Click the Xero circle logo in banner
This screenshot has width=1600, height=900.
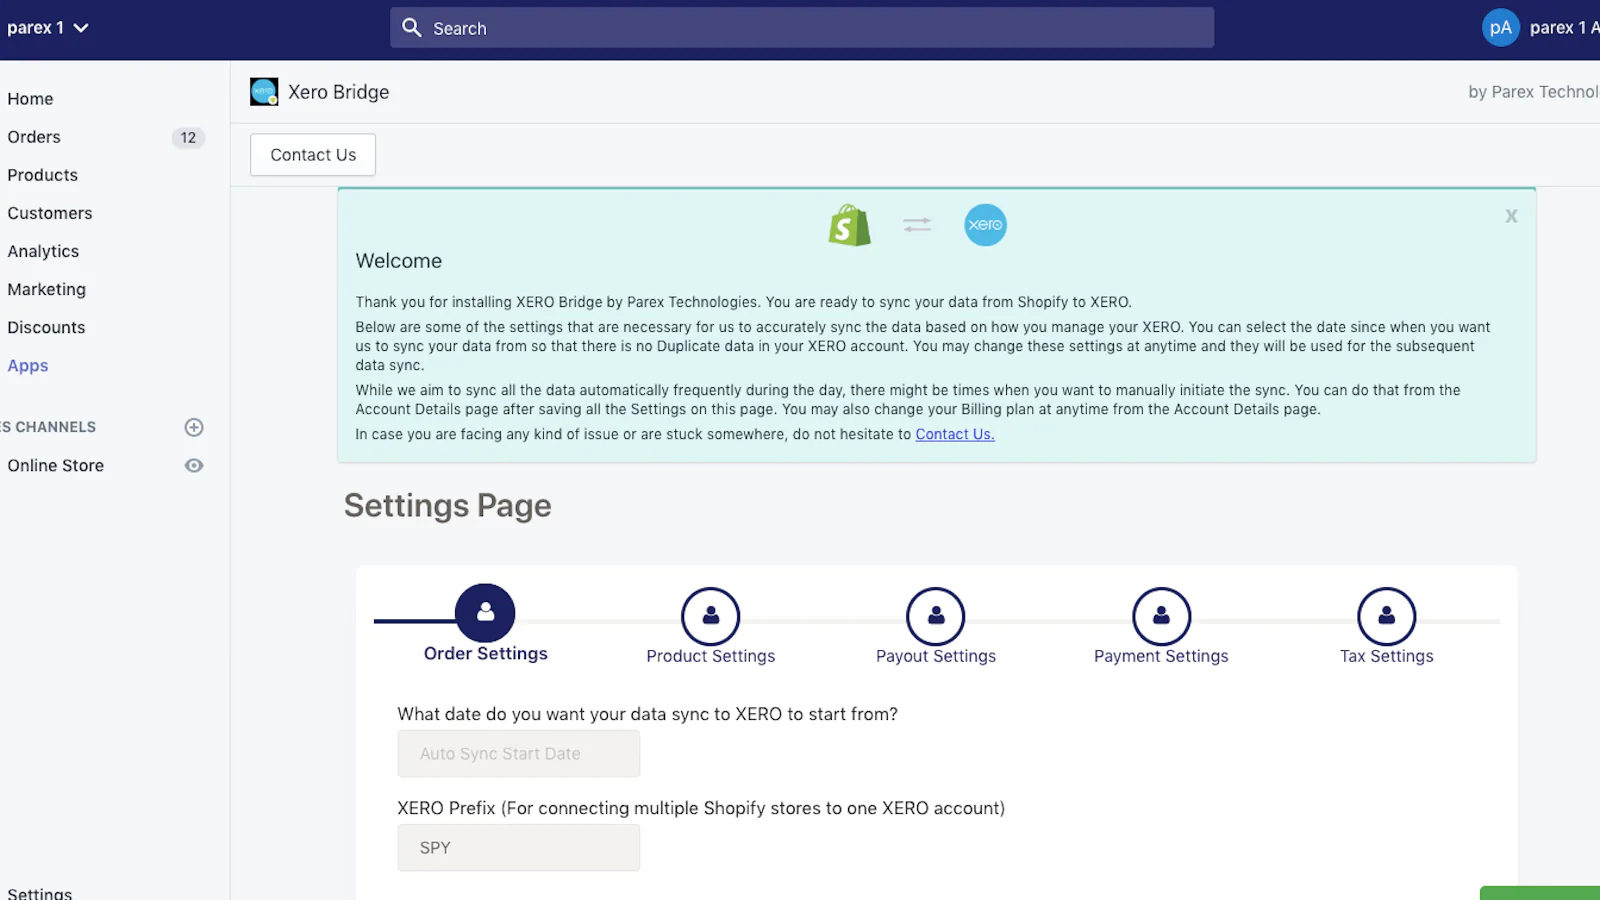(985, 225)
